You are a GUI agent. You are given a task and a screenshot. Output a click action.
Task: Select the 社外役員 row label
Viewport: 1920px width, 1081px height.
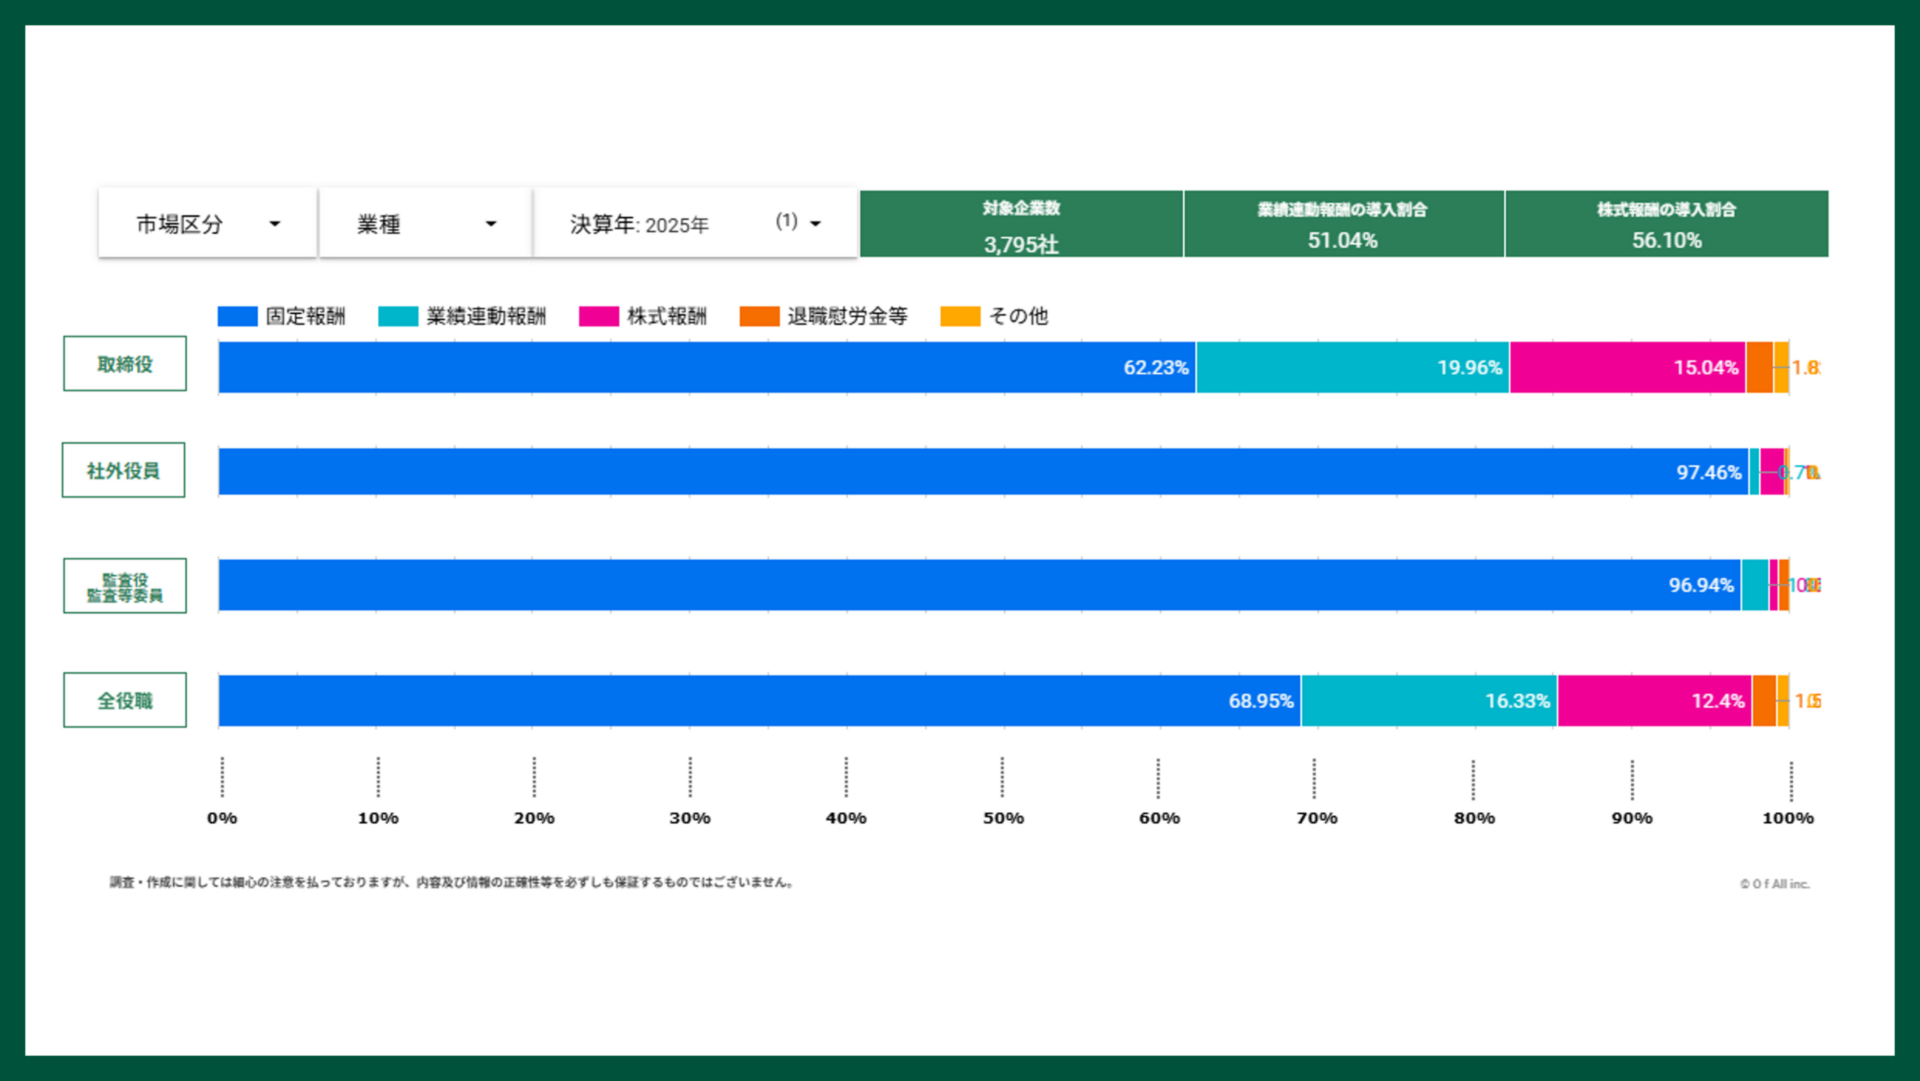123,470
